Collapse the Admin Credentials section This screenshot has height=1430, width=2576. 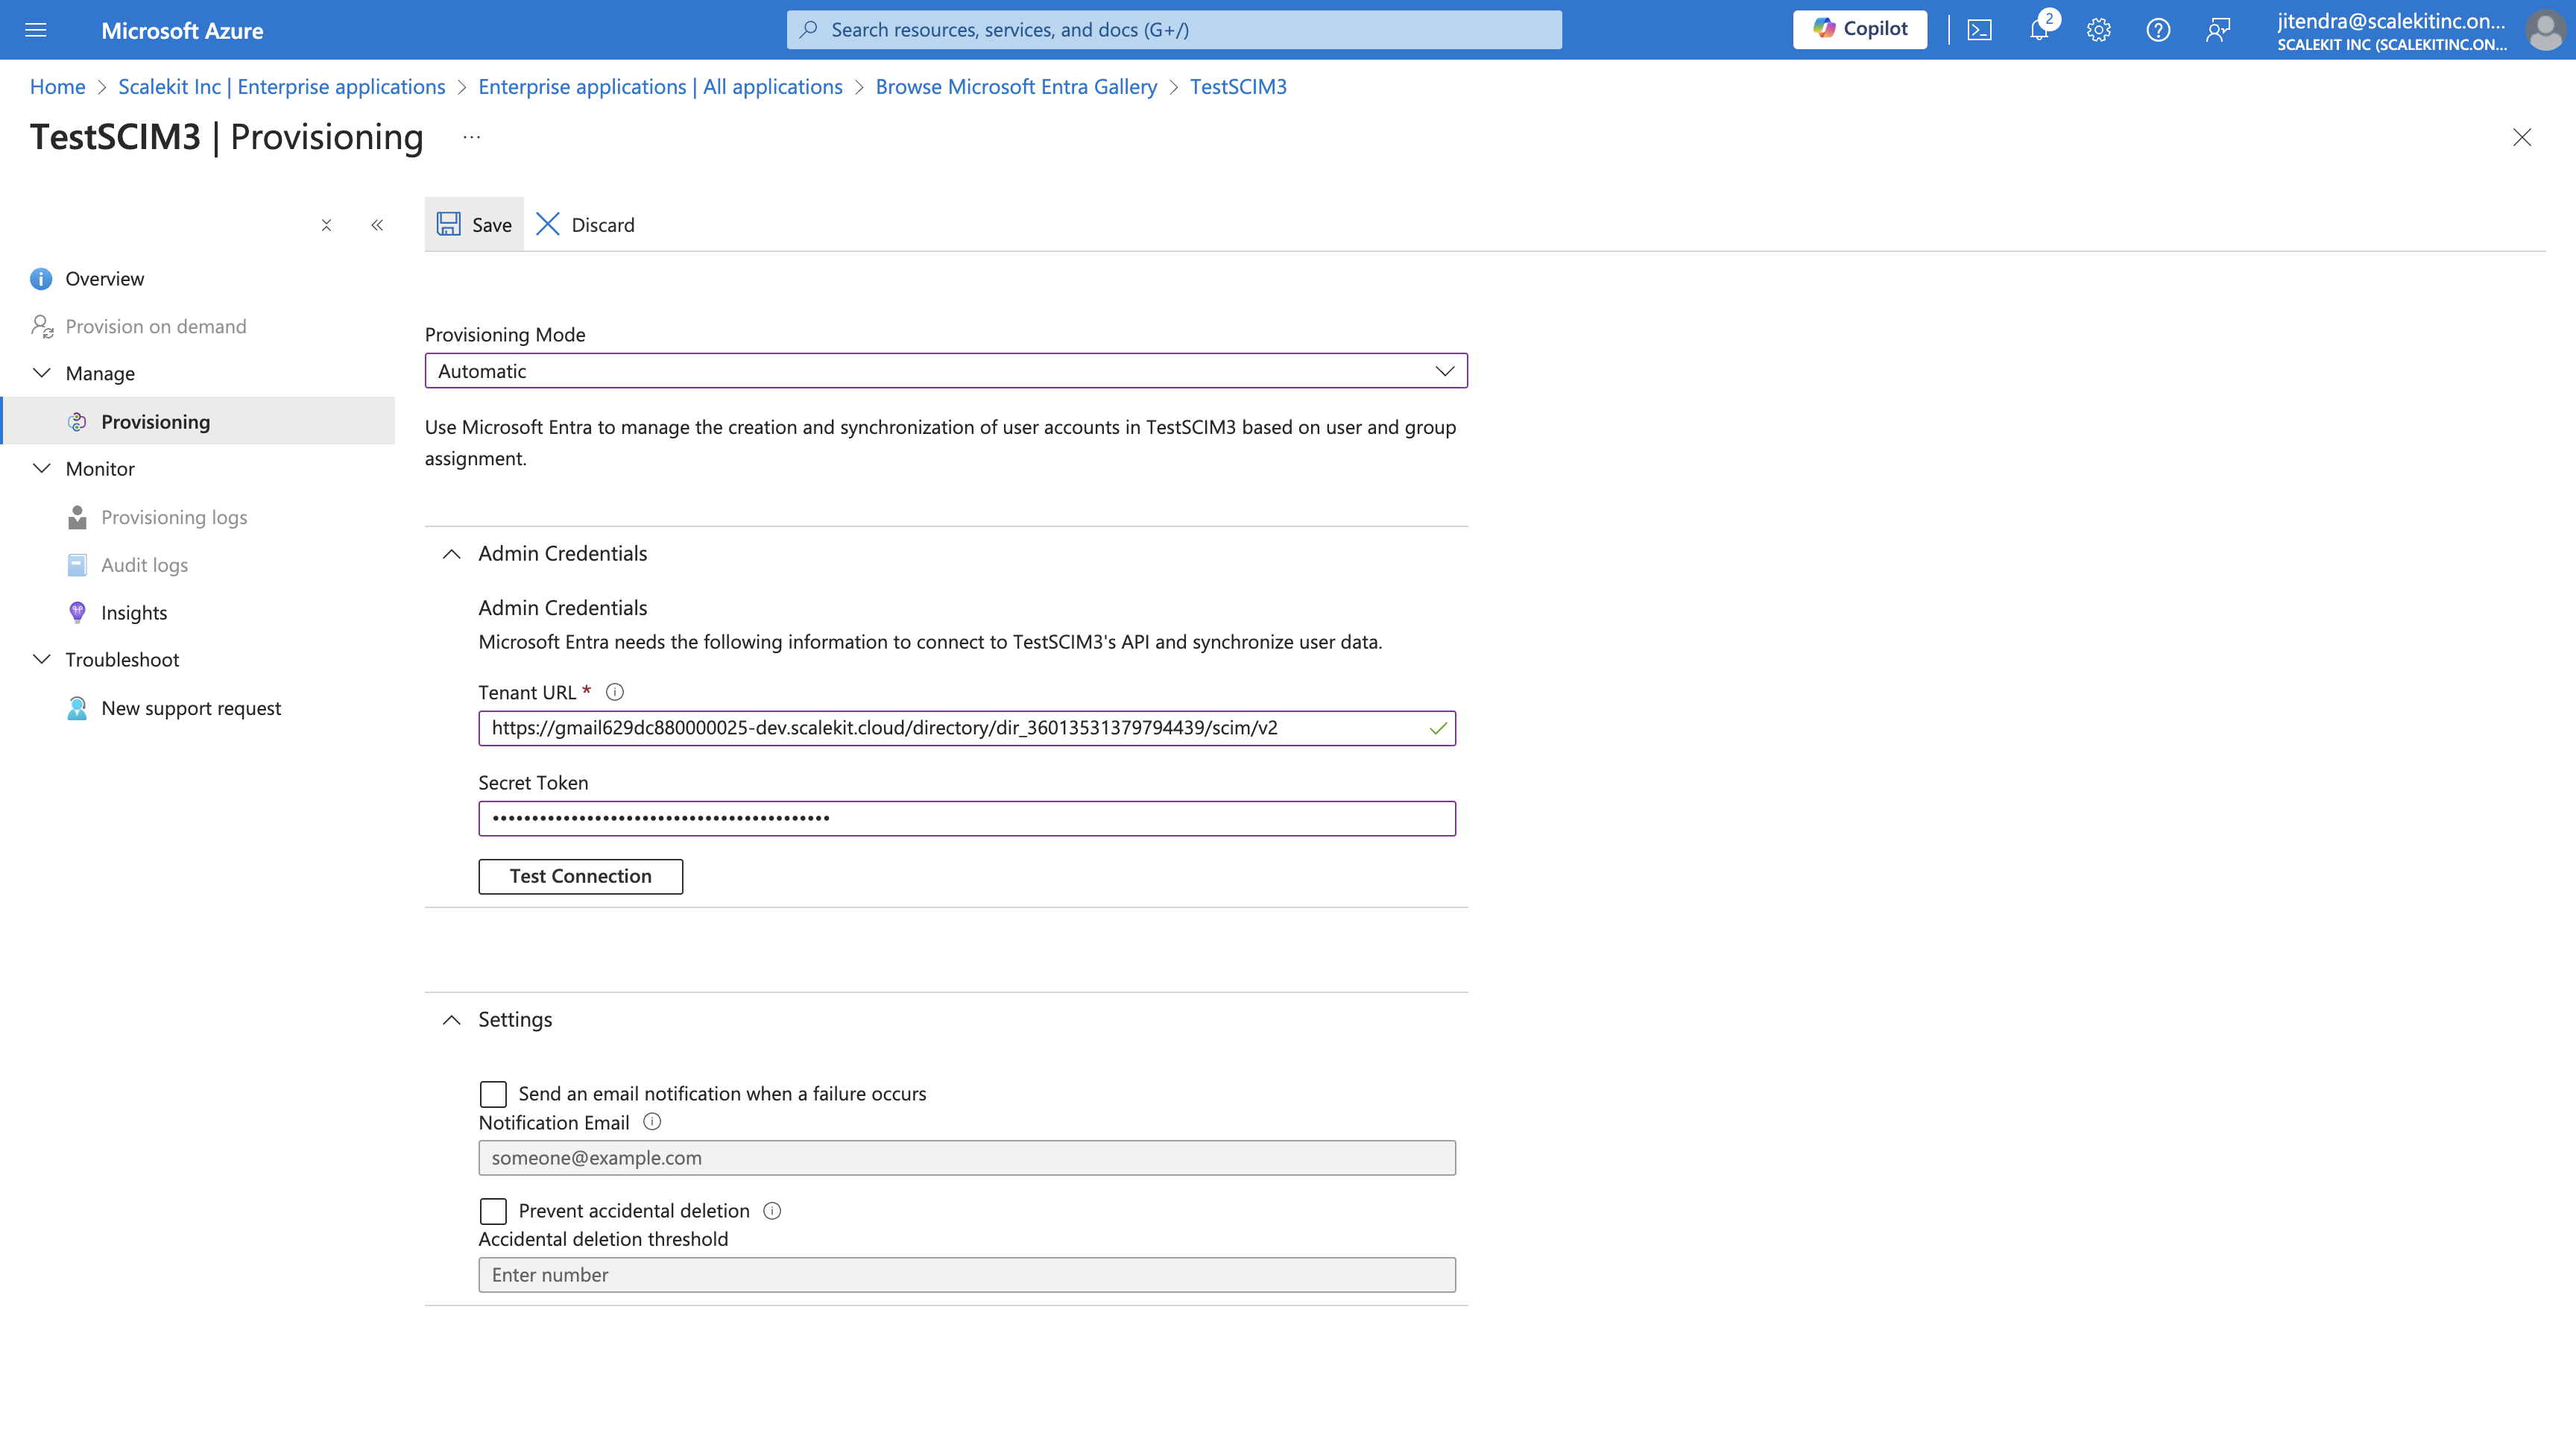tap(452, 554)
